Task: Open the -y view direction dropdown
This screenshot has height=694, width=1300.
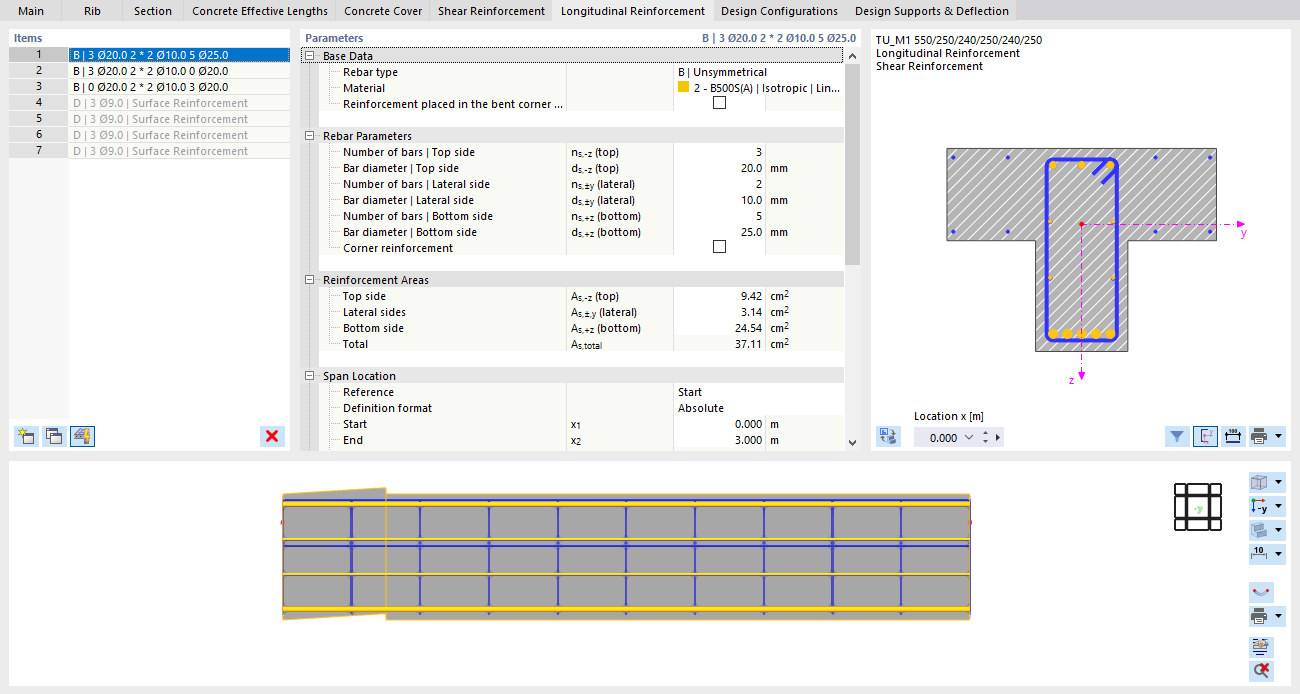Action: 1279,506
